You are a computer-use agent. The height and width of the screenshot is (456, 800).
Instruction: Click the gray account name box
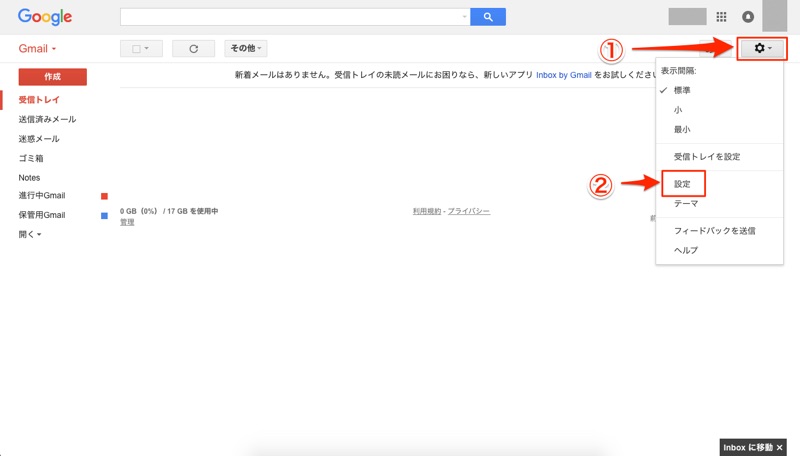(x=687, y=17)
